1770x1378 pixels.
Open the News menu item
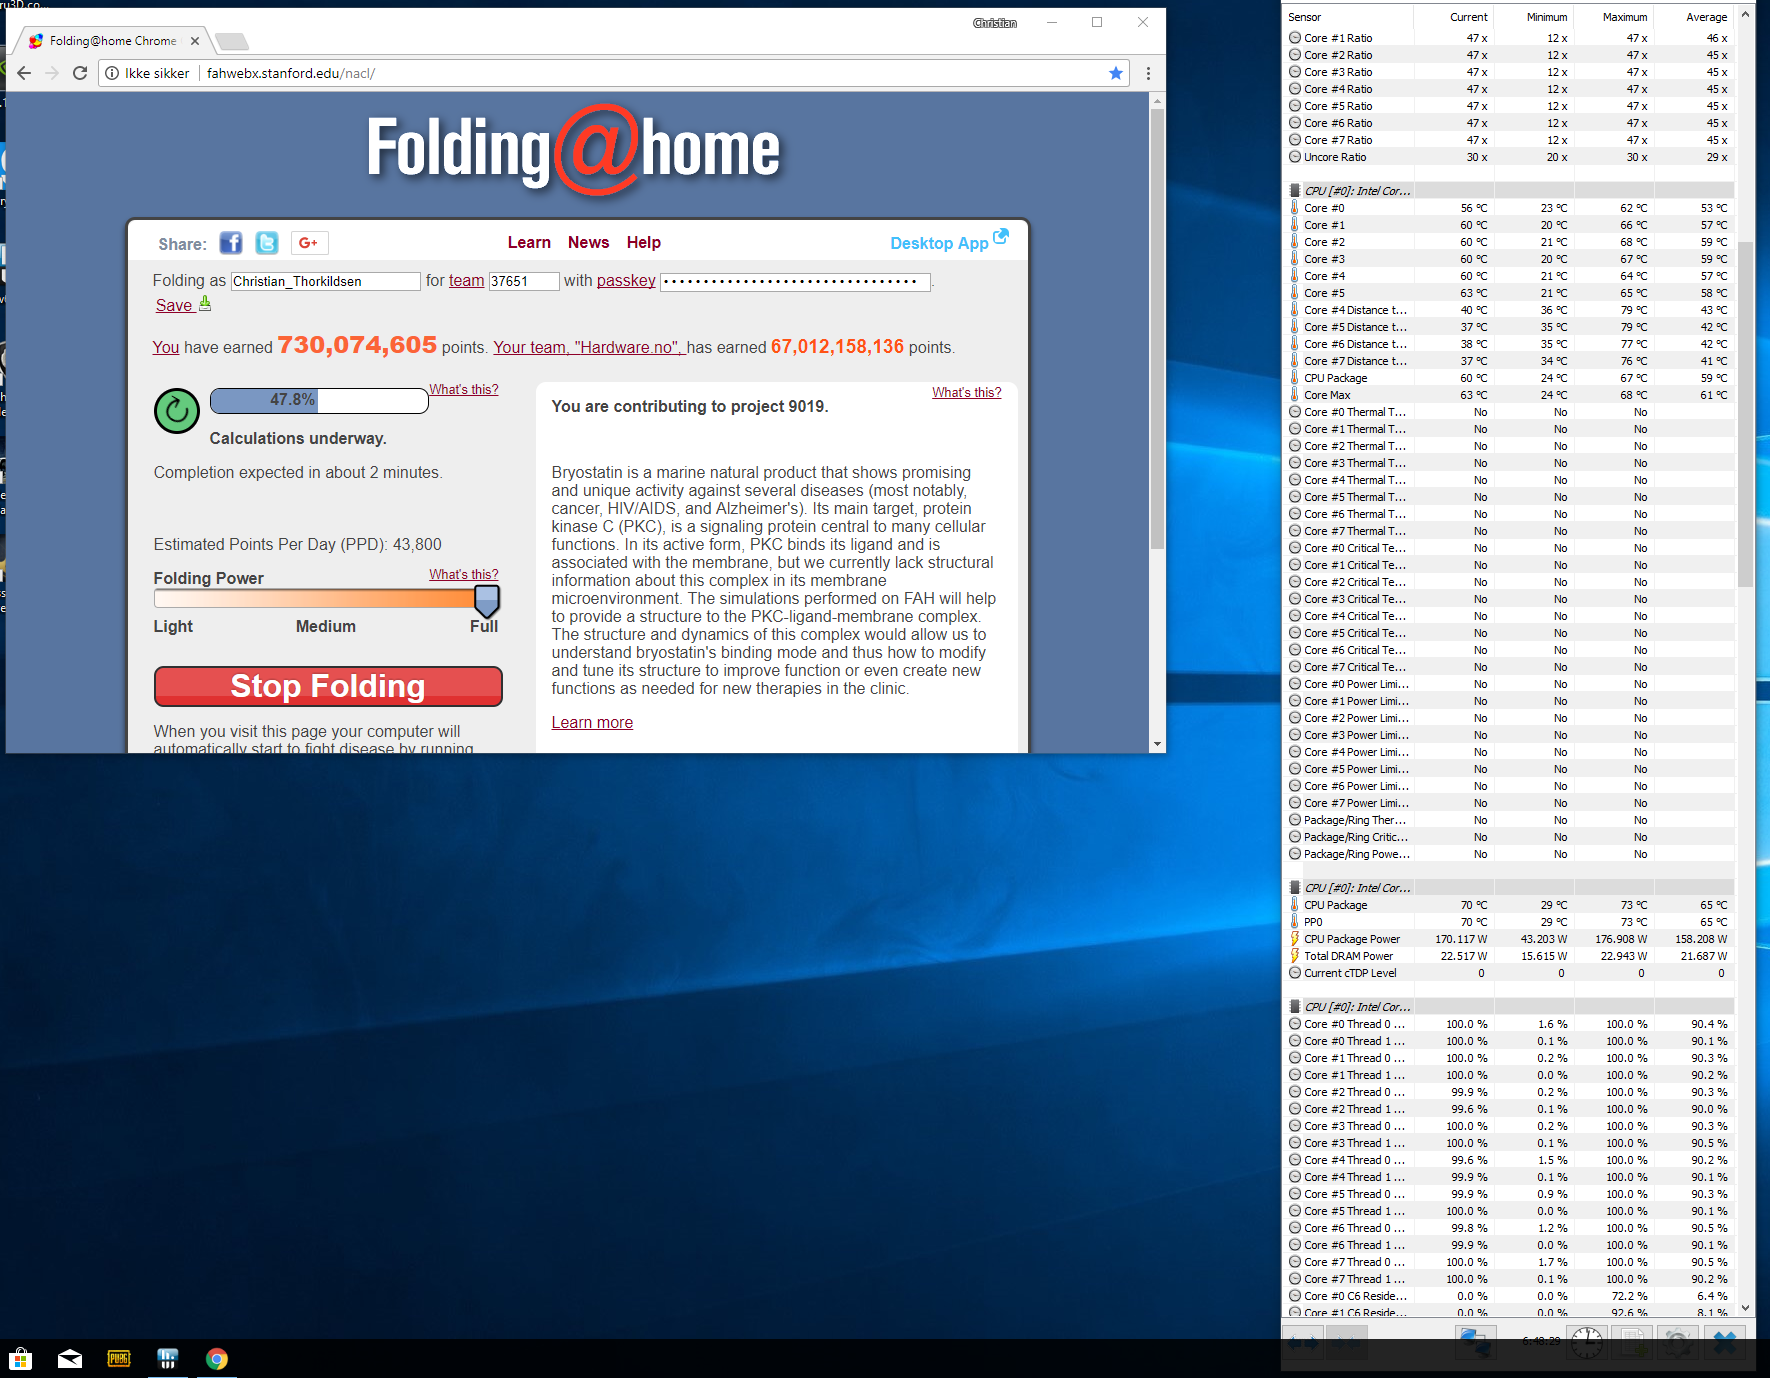(x=588, y=243)
